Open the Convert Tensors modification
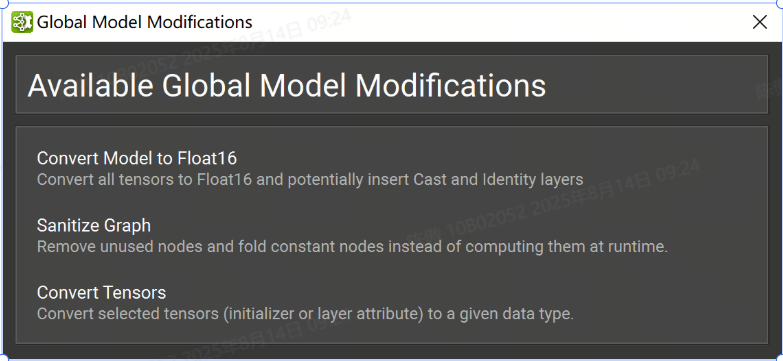 tap(101, 293)
